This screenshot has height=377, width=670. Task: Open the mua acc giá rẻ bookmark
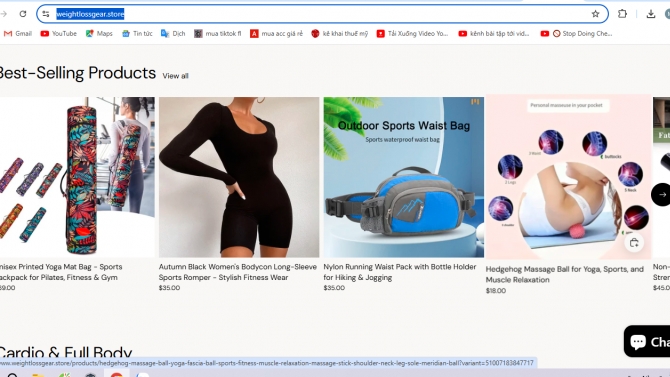[276, 33]
